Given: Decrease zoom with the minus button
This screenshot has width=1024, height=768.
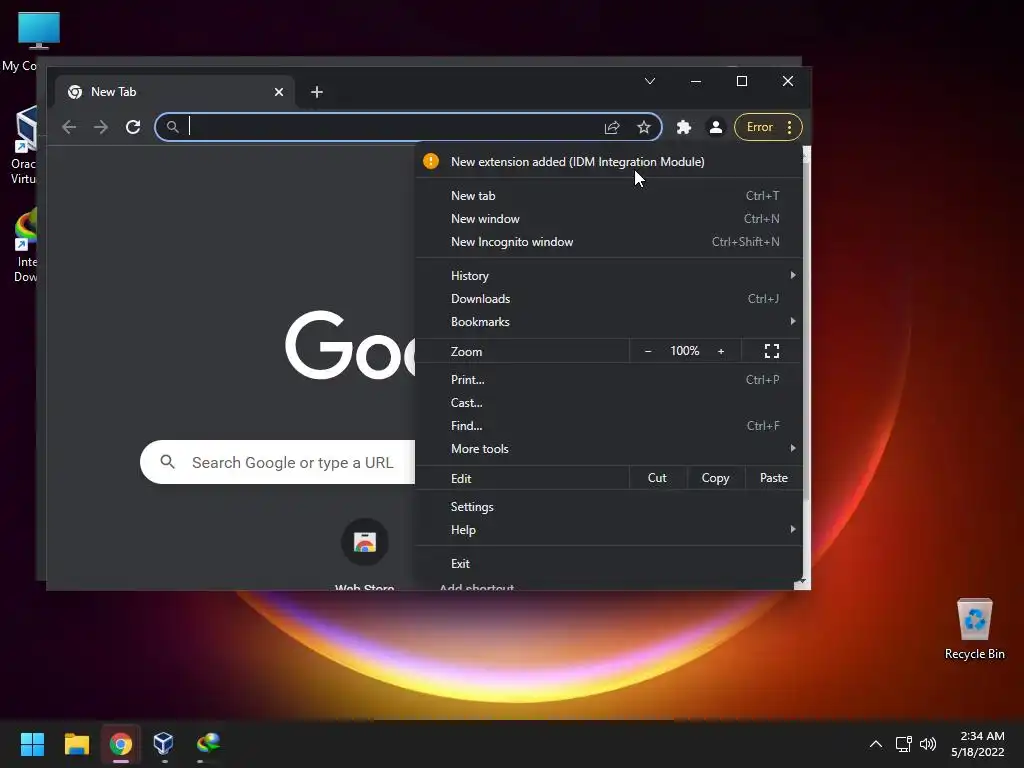Looking at the screenshot, I should point(648,351).
